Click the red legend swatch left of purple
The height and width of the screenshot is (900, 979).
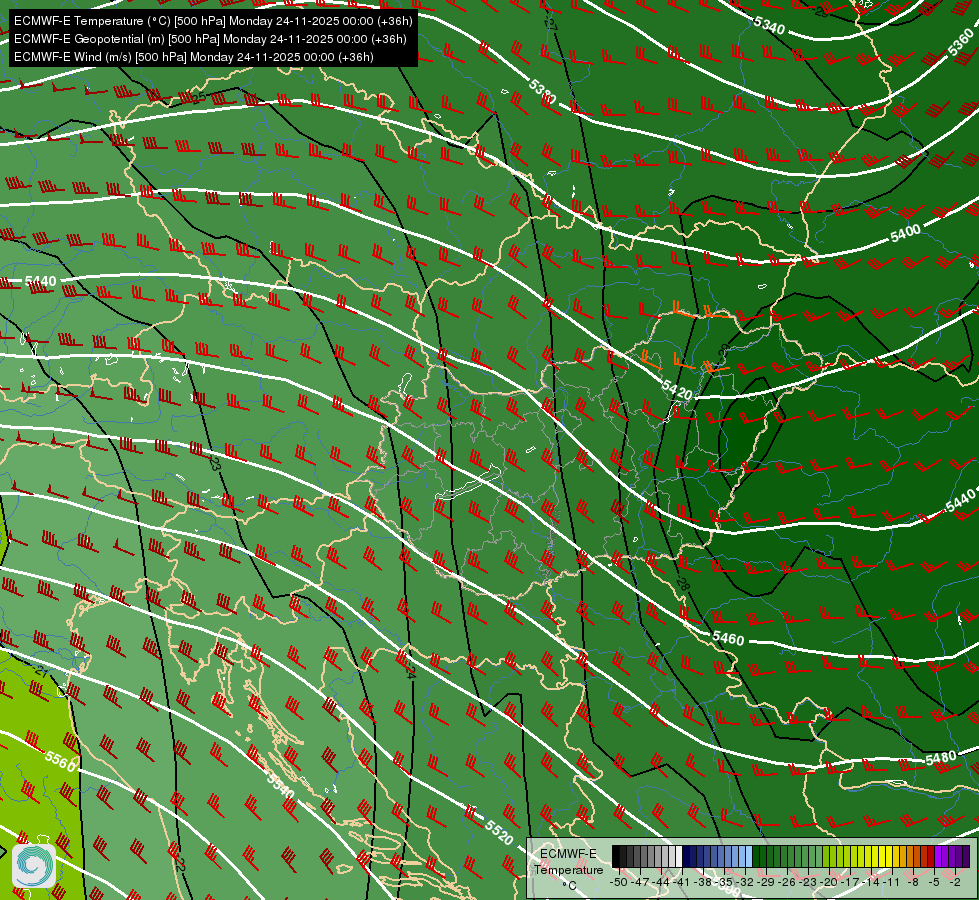(932, 856)
